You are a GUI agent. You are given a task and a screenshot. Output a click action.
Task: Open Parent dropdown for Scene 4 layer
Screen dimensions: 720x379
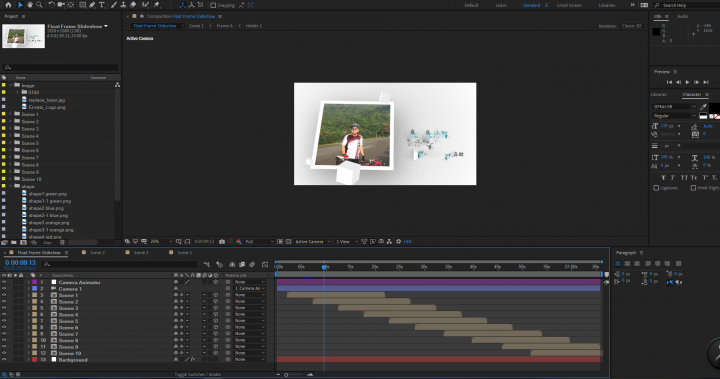pyautogui.click(x=250, y=314)
